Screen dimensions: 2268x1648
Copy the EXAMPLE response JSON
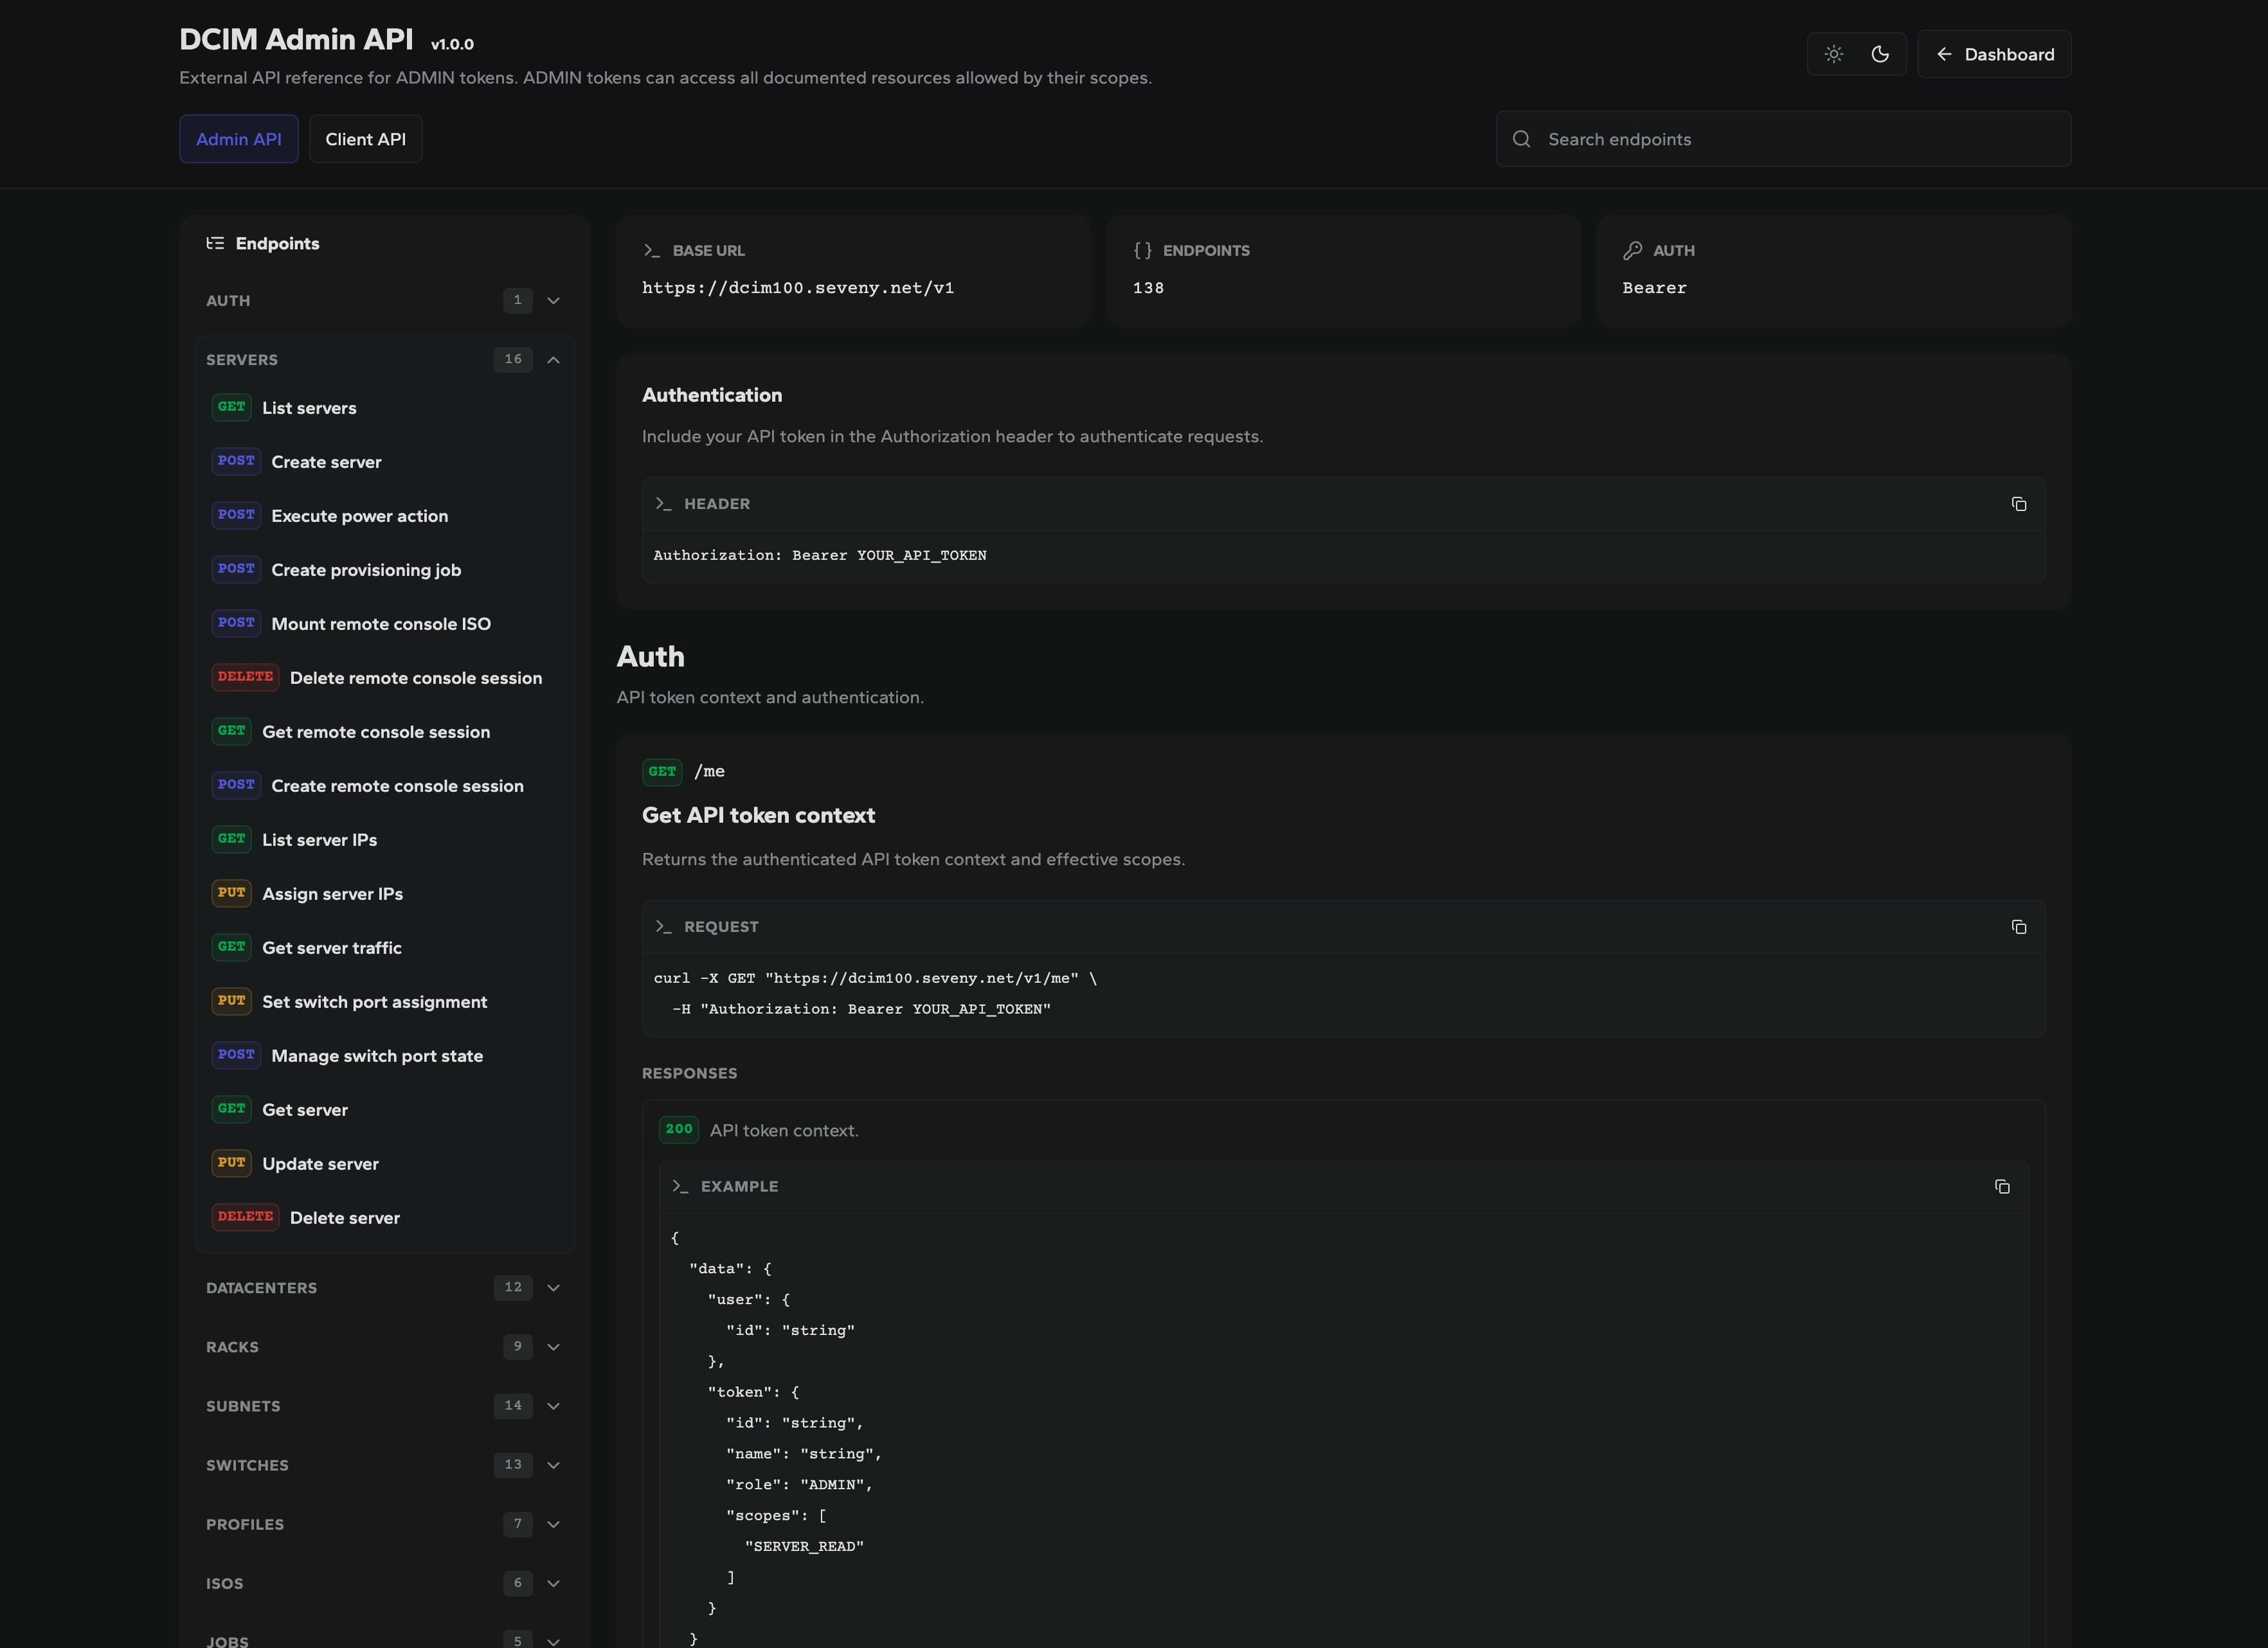click(2002, 1186)
